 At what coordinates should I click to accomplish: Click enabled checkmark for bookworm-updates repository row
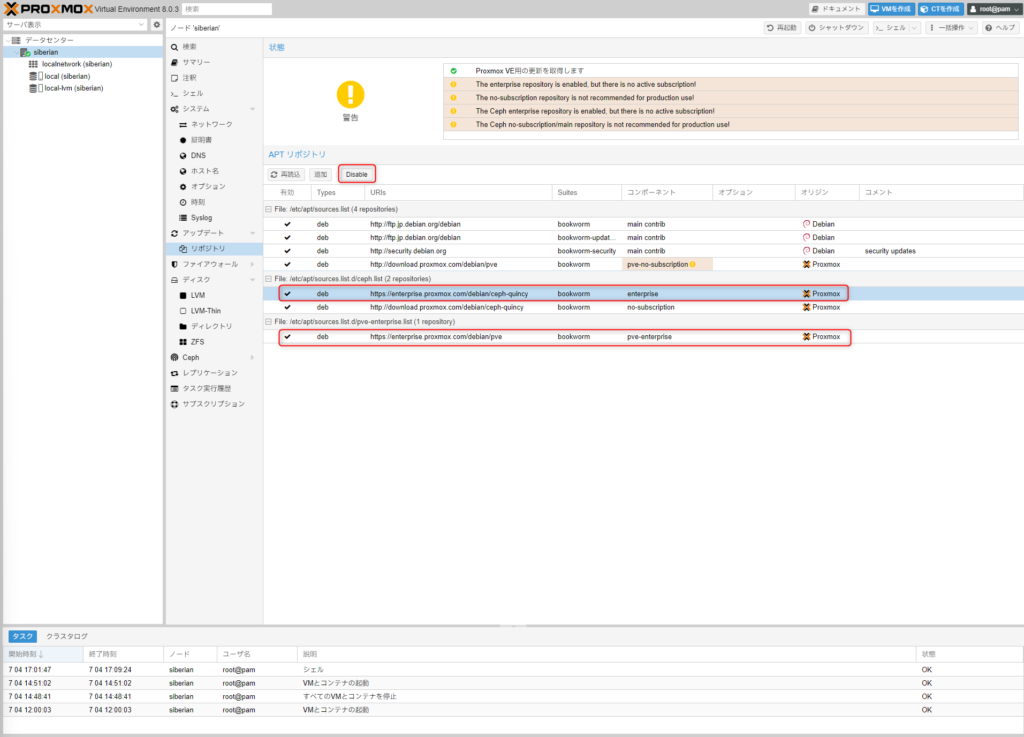coord(287,238)
